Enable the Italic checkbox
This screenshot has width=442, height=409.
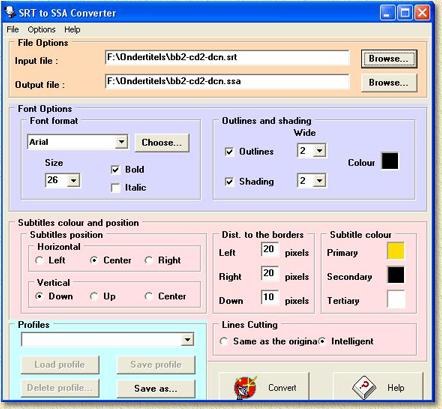click(115, 188)
